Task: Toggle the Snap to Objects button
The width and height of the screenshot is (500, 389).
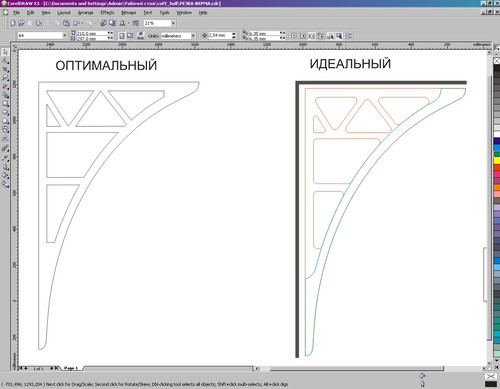Action: pyautogui.click(x=312, y=36)
